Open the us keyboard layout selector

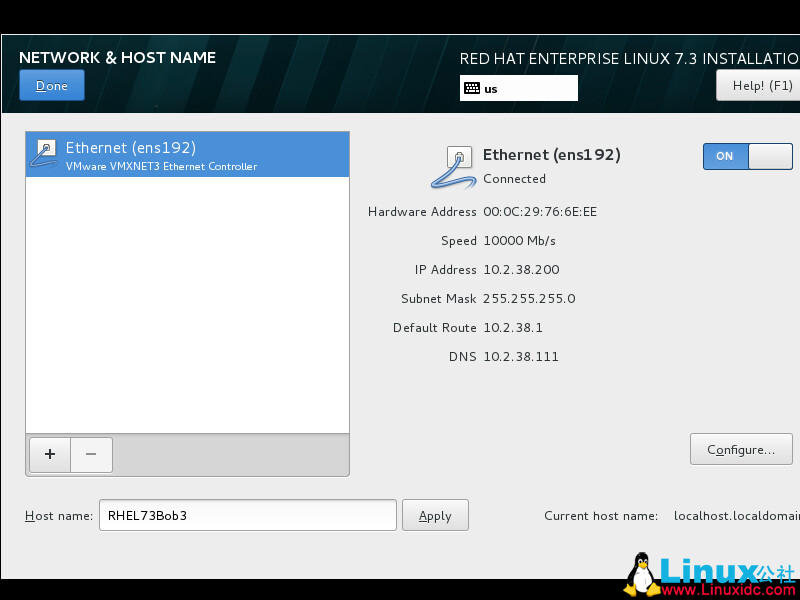pyautogui.click(x=518, y=88)
